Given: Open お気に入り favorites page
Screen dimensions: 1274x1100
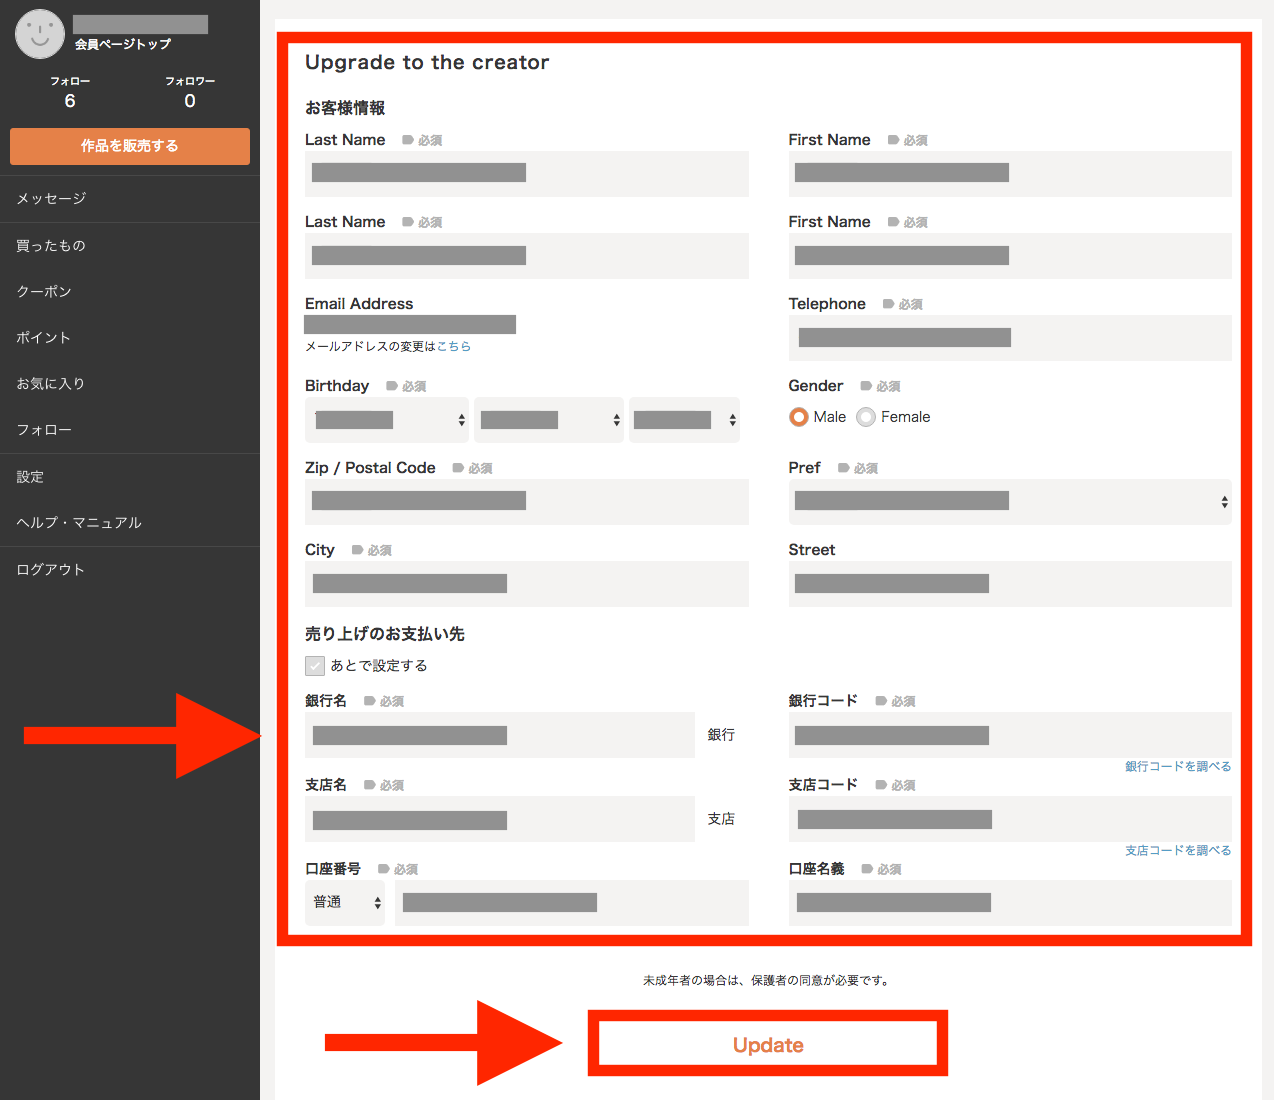Looking at the screenshot, I should coord(51,384).
